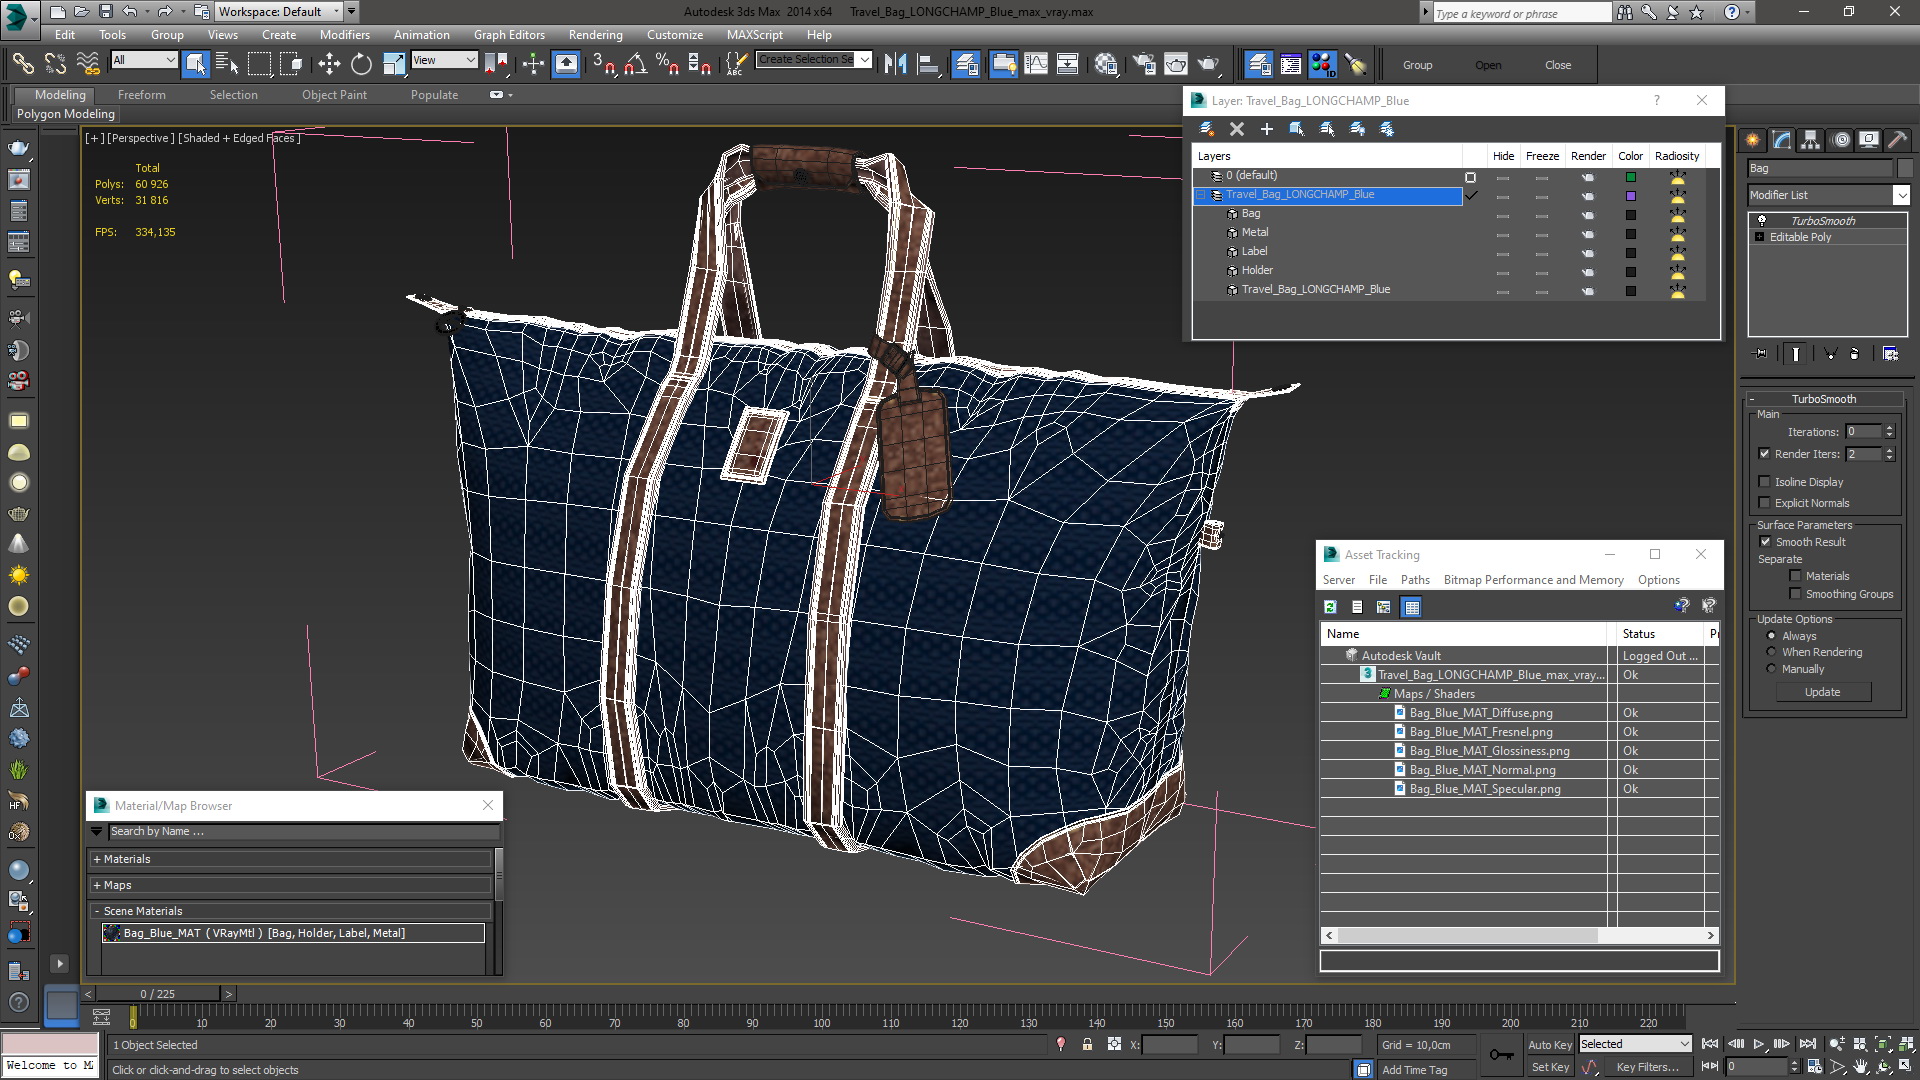Click the default layer color swatch
The height and width of the screenshot is (1080, 1920).
coord(1631,177)
